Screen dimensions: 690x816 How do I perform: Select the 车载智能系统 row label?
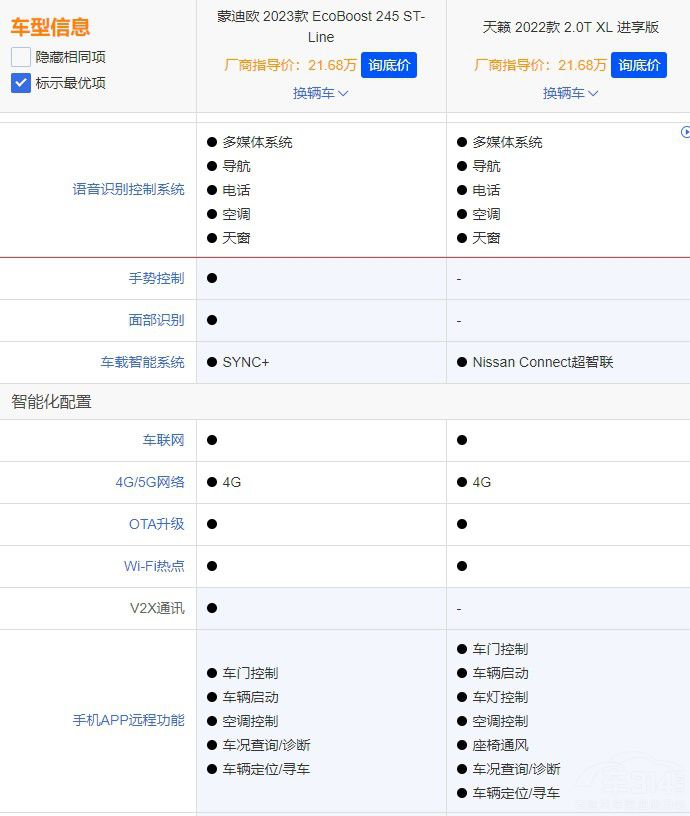(x=142, y=362)
